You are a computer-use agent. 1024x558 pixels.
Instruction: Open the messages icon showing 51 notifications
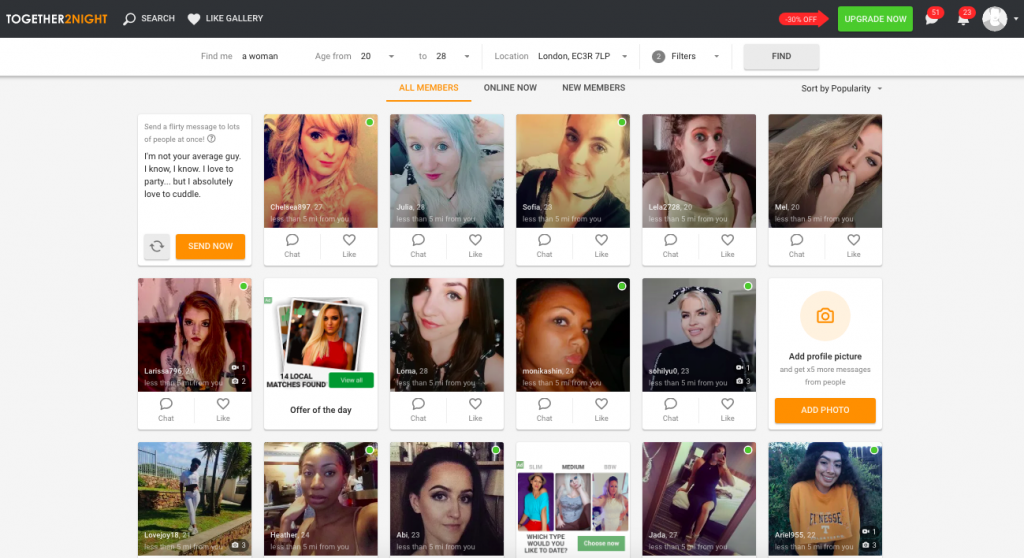coord(931,19)
